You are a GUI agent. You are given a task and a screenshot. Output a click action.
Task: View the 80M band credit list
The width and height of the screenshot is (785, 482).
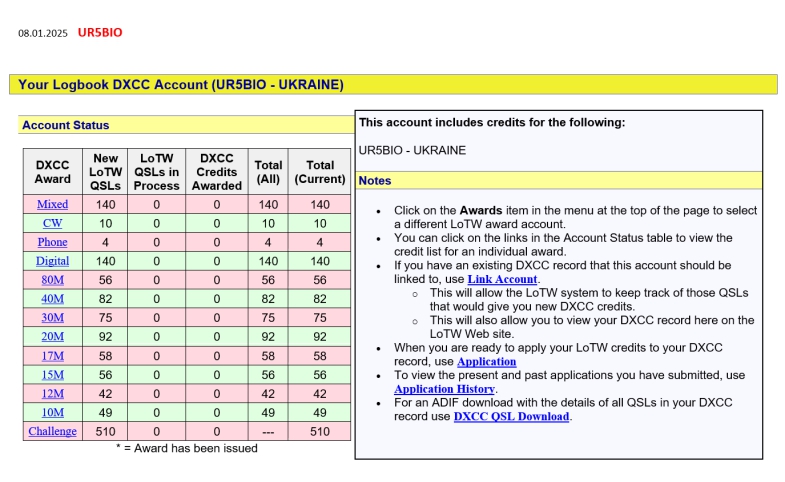tap(52, 280)
